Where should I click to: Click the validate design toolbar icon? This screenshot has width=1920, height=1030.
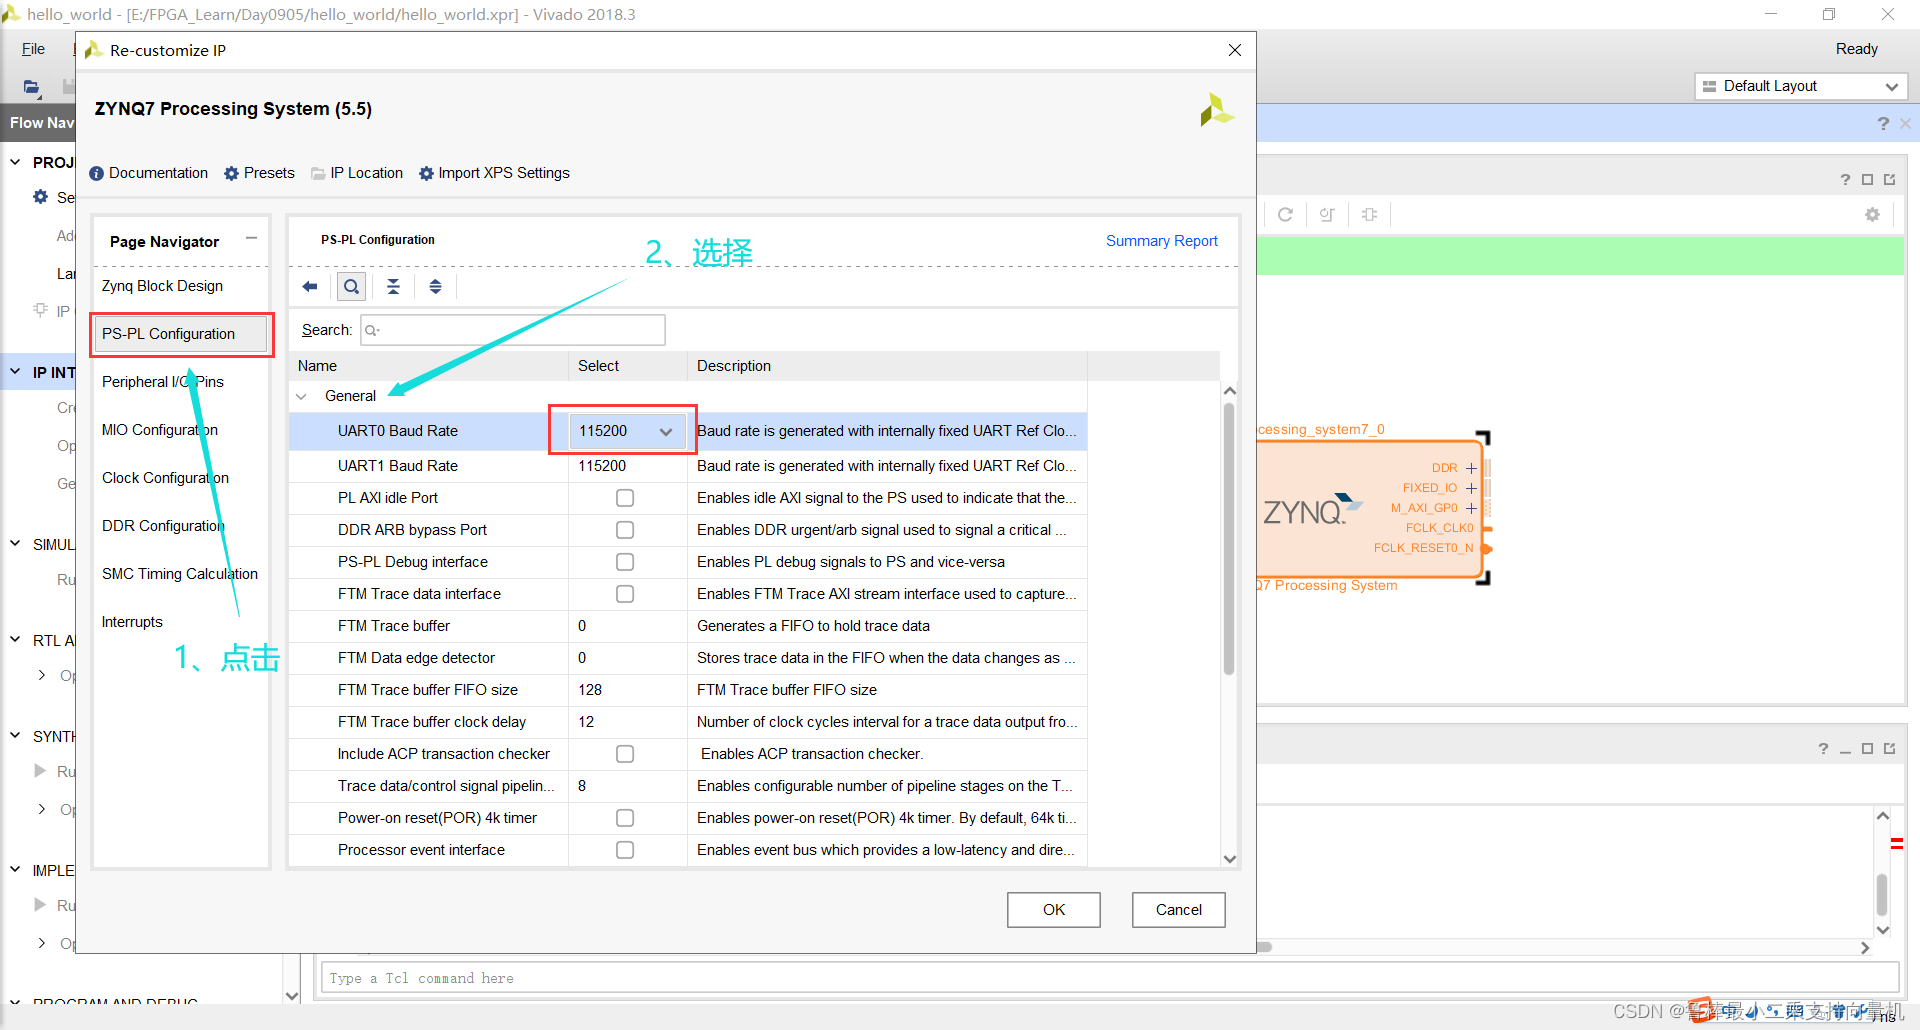(1327, 214)
